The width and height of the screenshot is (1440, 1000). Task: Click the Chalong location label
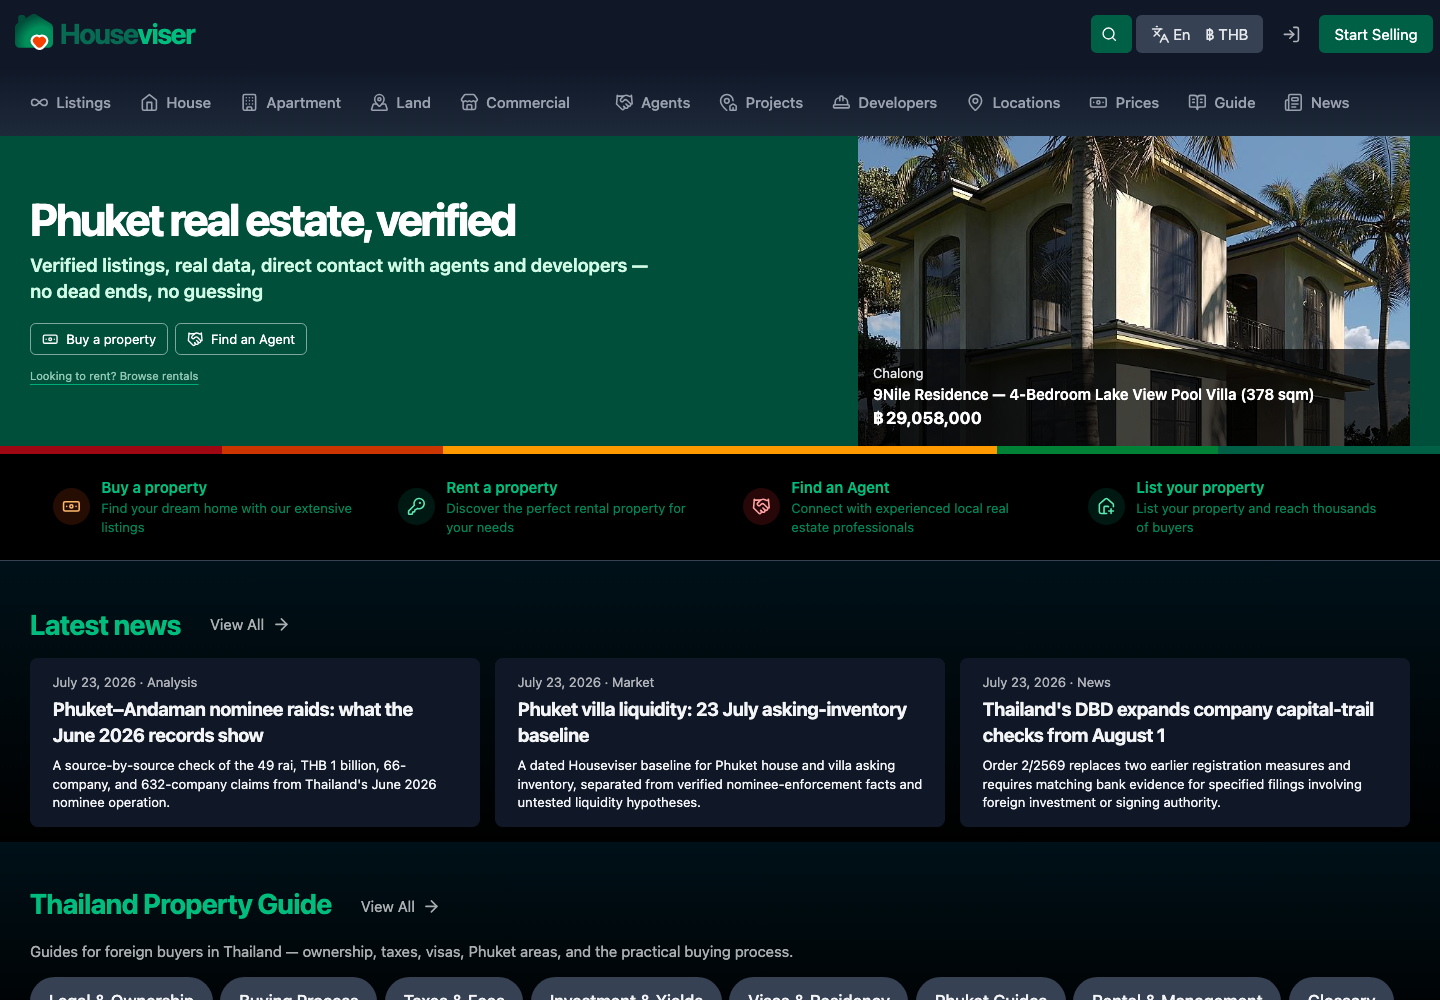pyautogui.click(x=898, y=373)
